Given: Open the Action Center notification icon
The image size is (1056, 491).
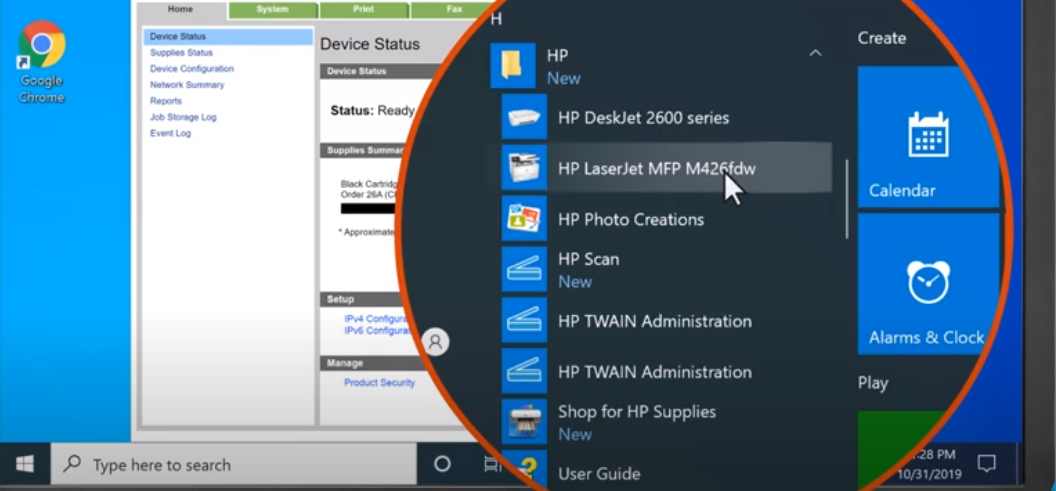Looking at the screenshot, I should (987, 463).
